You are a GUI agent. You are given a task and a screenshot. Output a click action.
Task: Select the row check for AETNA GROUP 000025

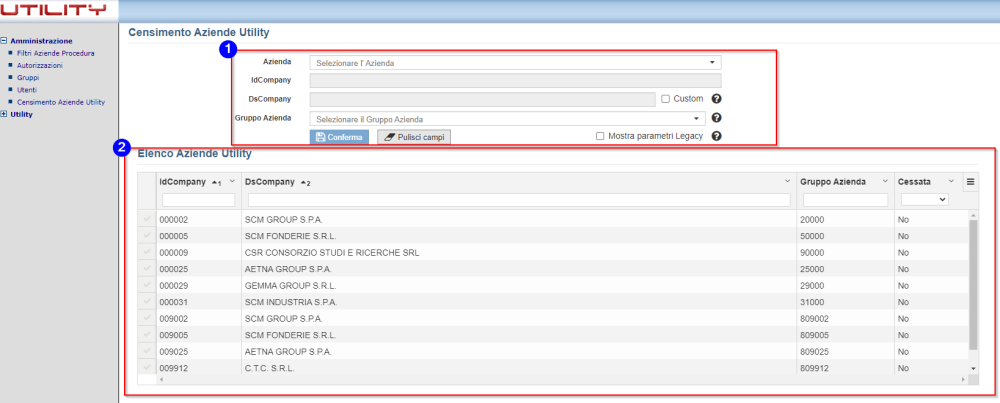point(147,270)
